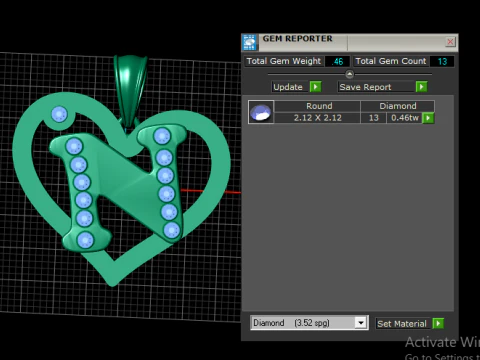This screenshot has width=480, height=360.
Task: Click the Round shape cell
Action: (x=318, y=106)
